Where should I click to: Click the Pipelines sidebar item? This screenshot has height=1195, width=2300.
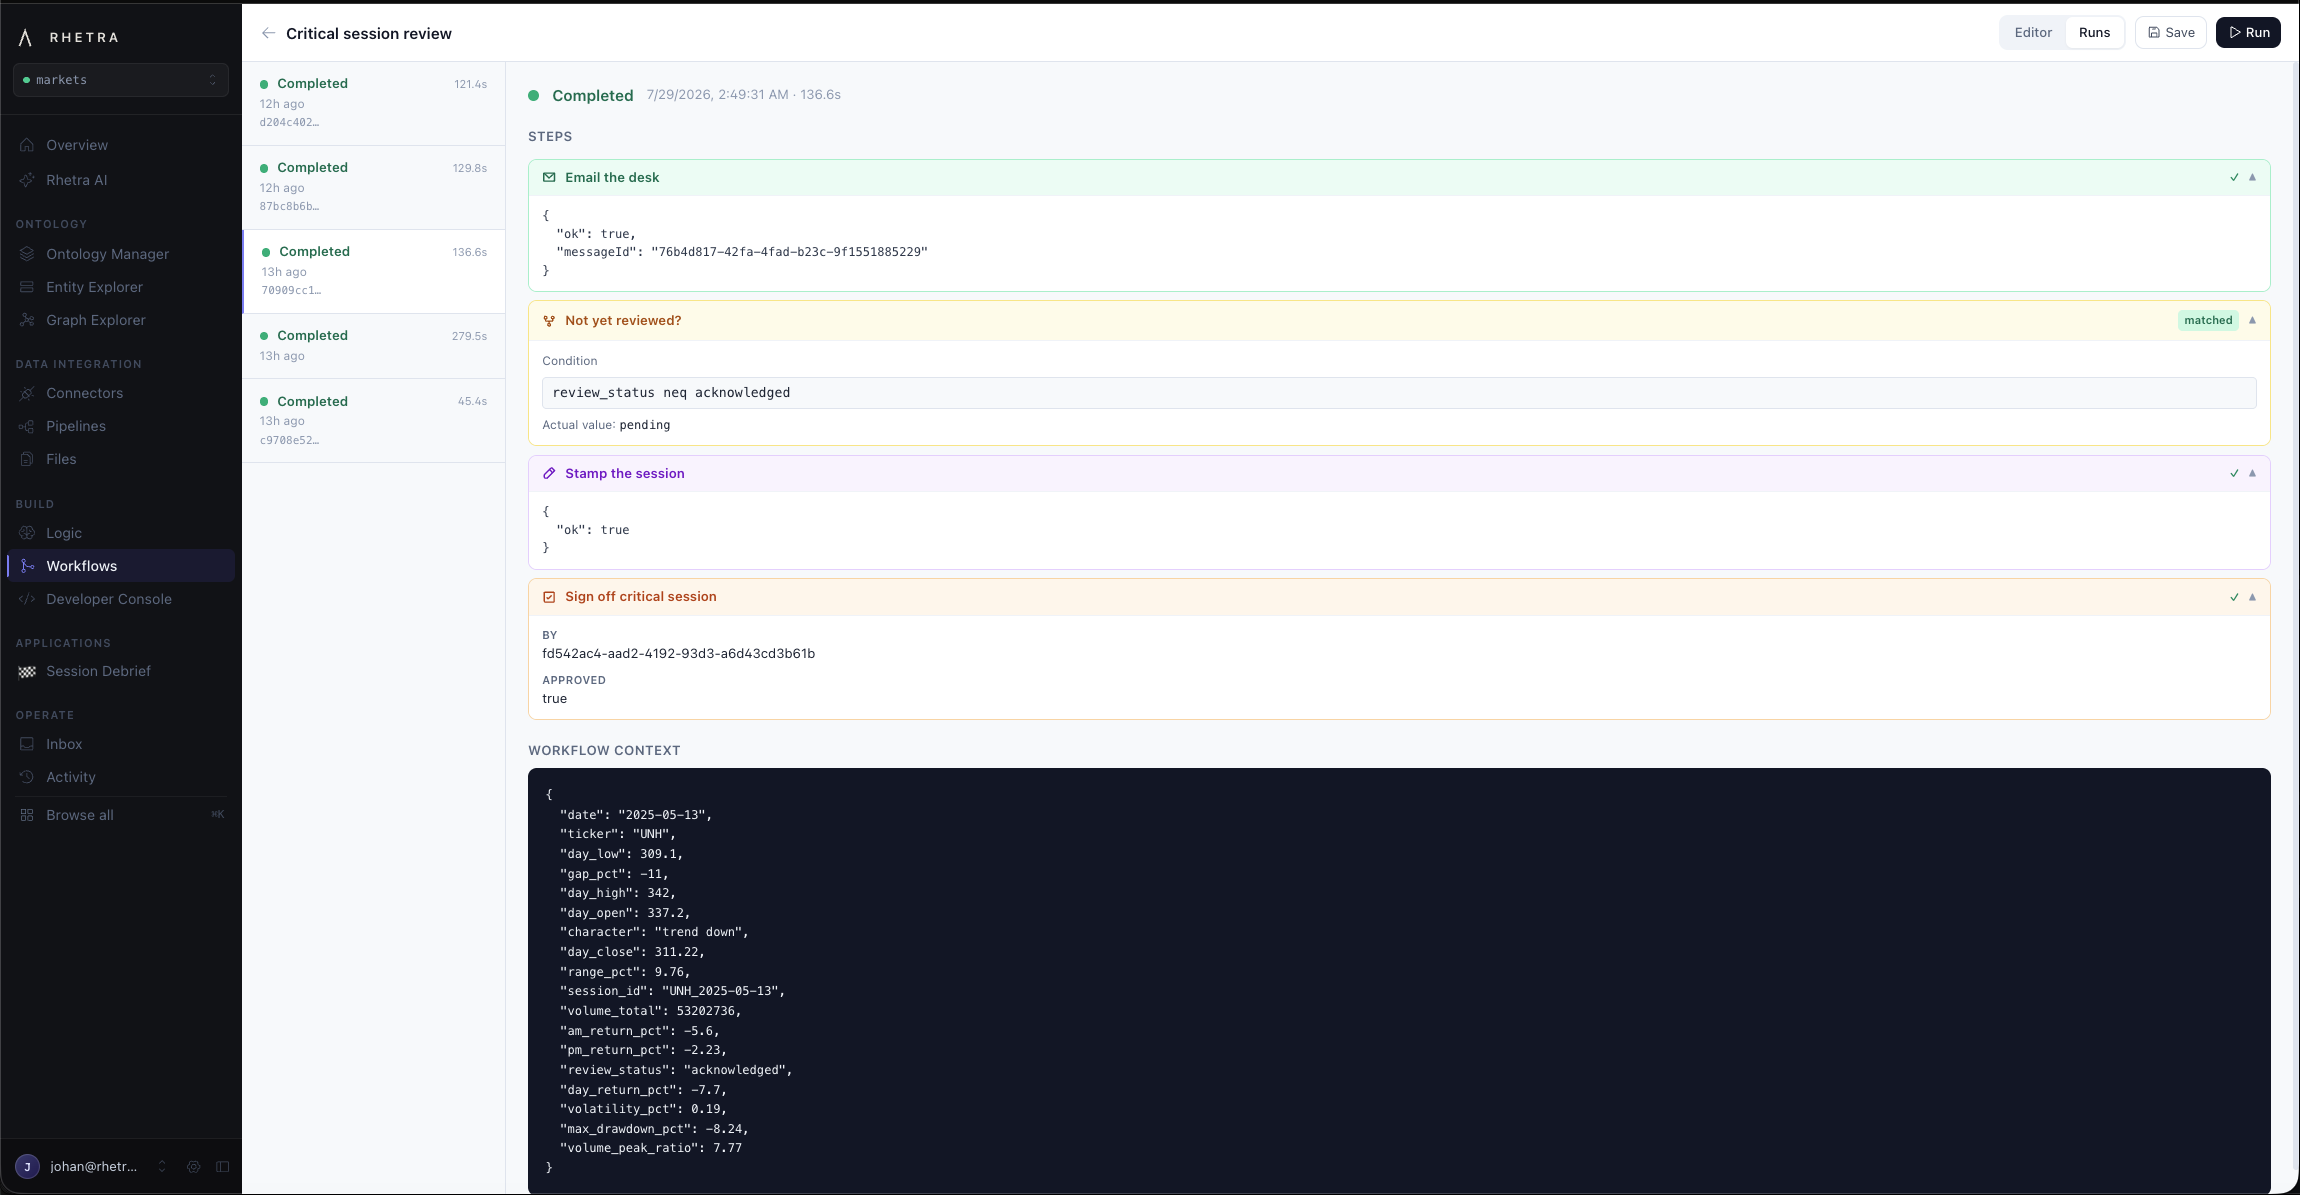(121, 426)
